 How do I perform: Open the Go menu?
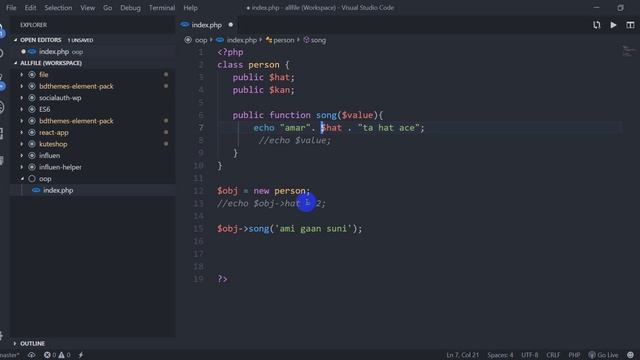(x=107, y=8)
